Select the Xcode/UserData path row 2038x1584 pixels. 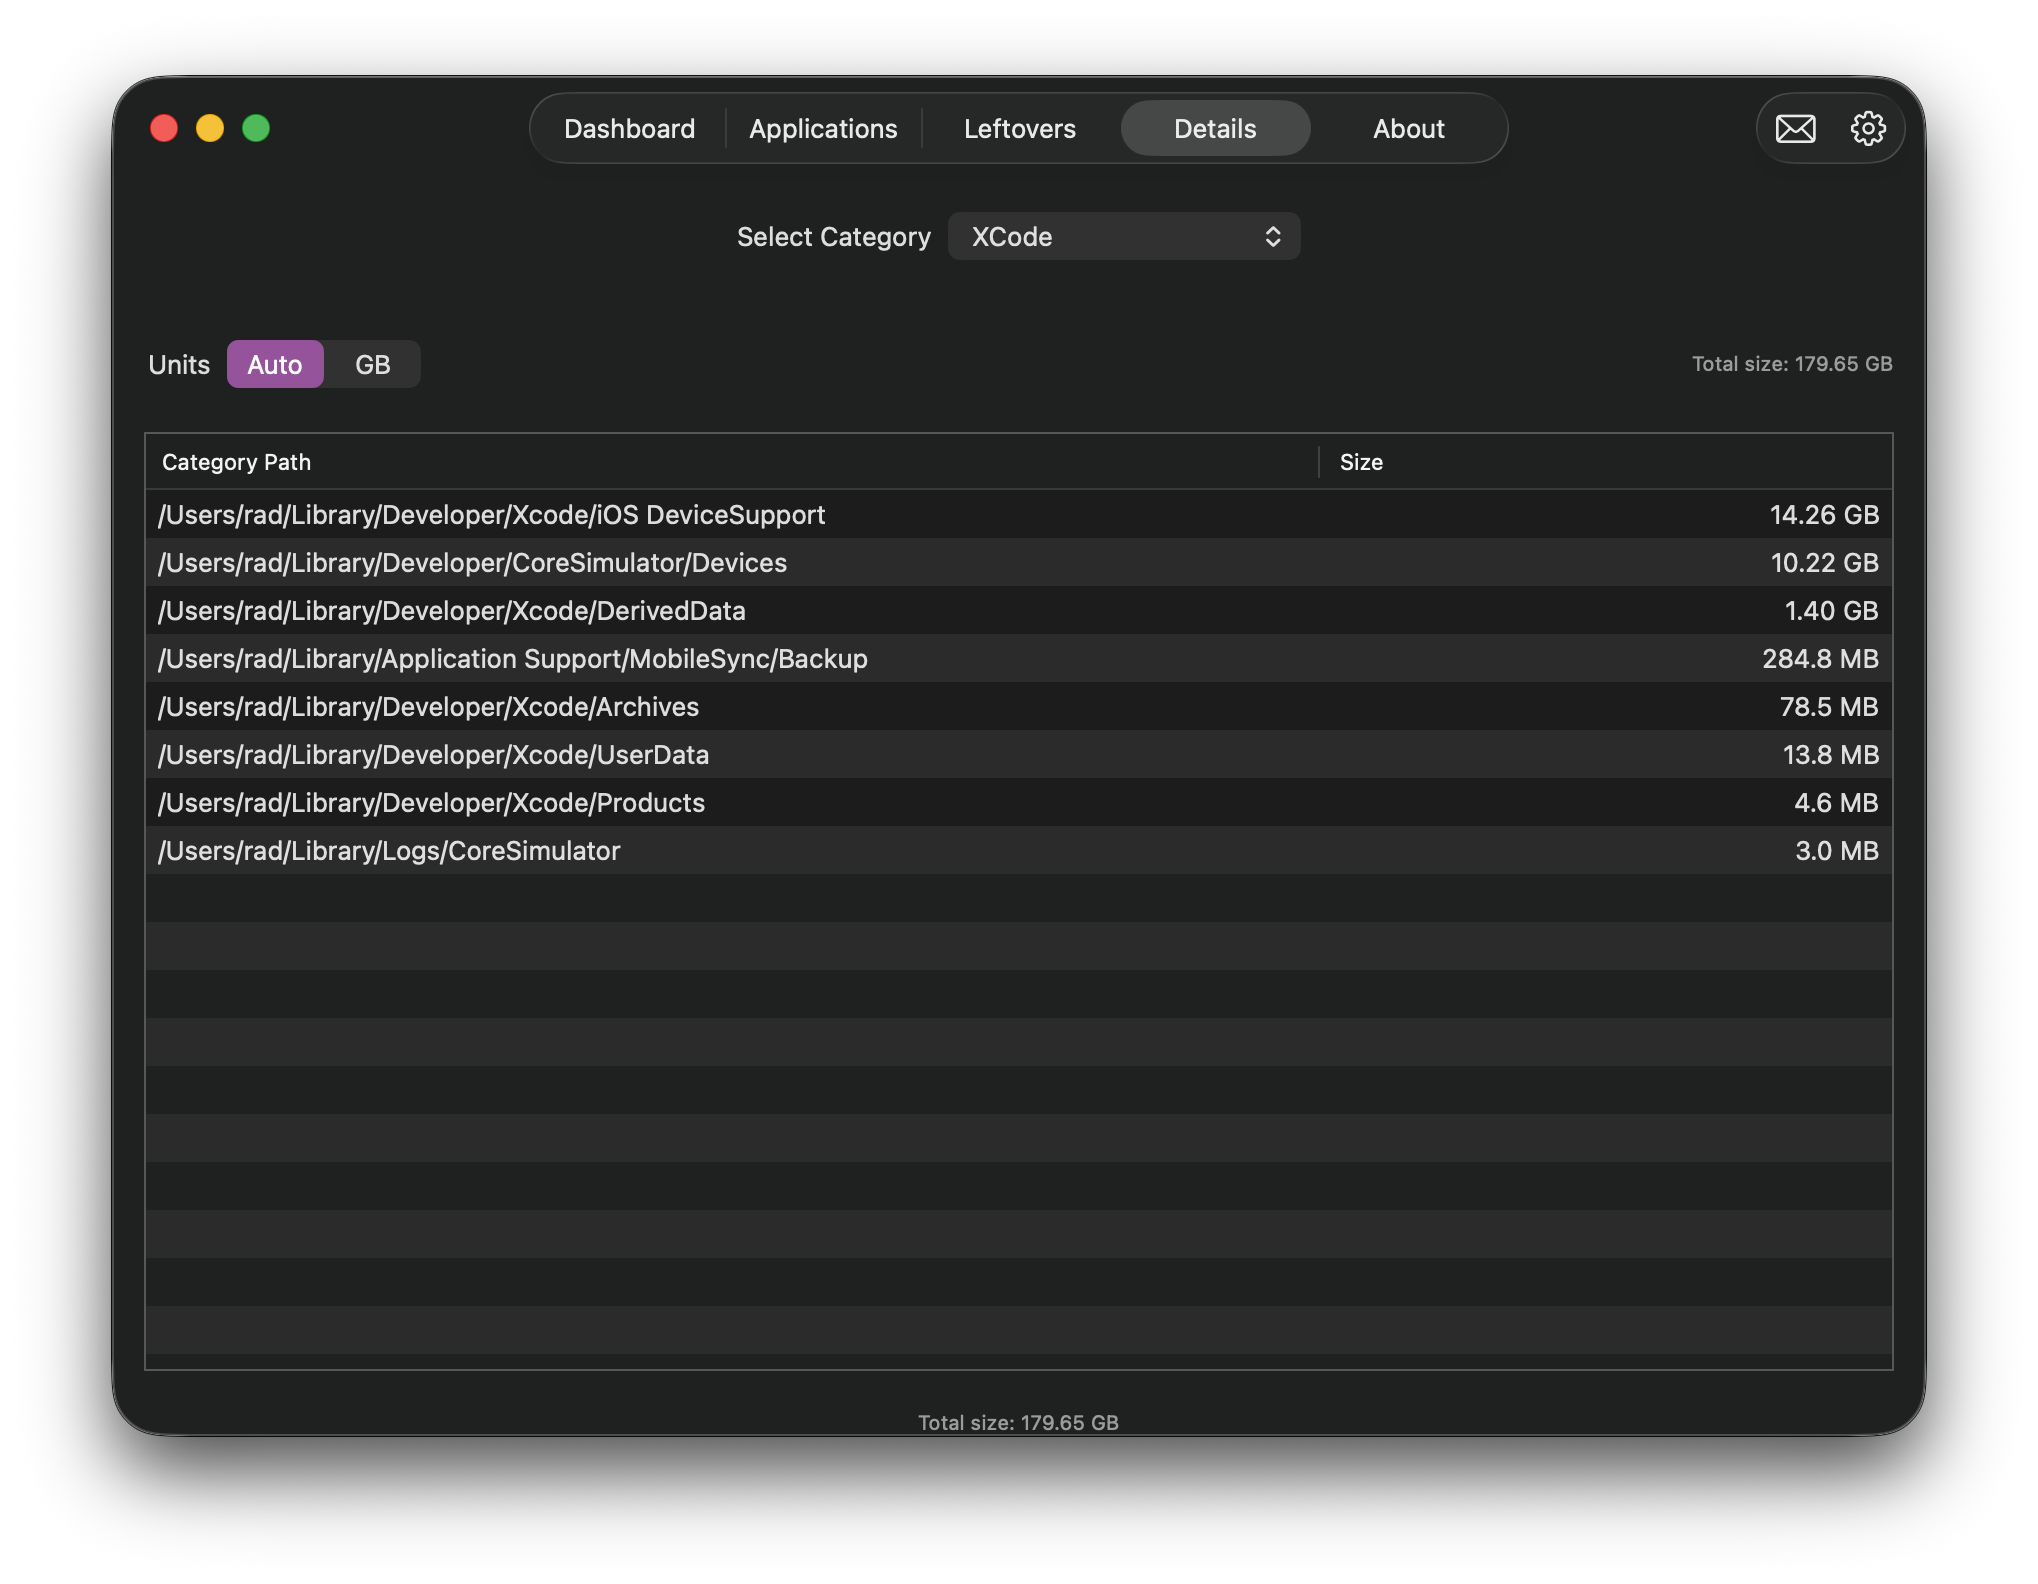click(1019, 755)
